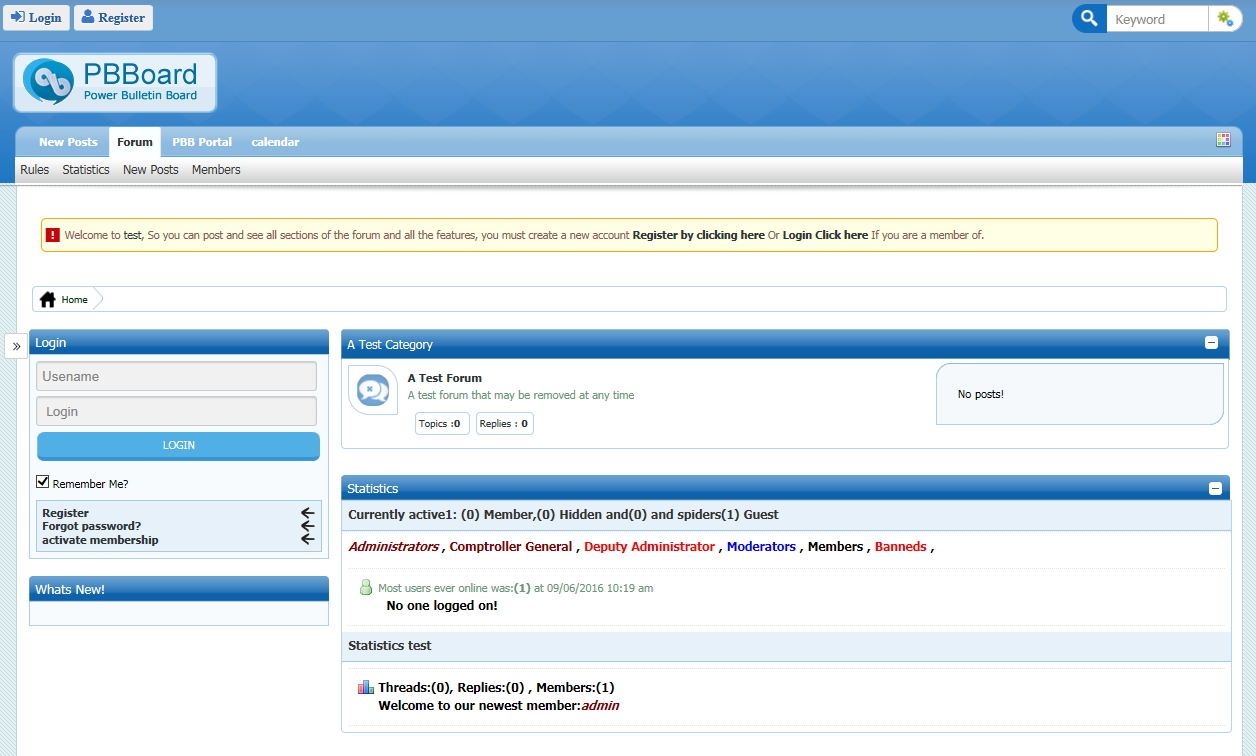Click the Members group link in statistics
The width and height of the screenshot is (1256, 756).
pyautogui.click(x=835, y=546)
